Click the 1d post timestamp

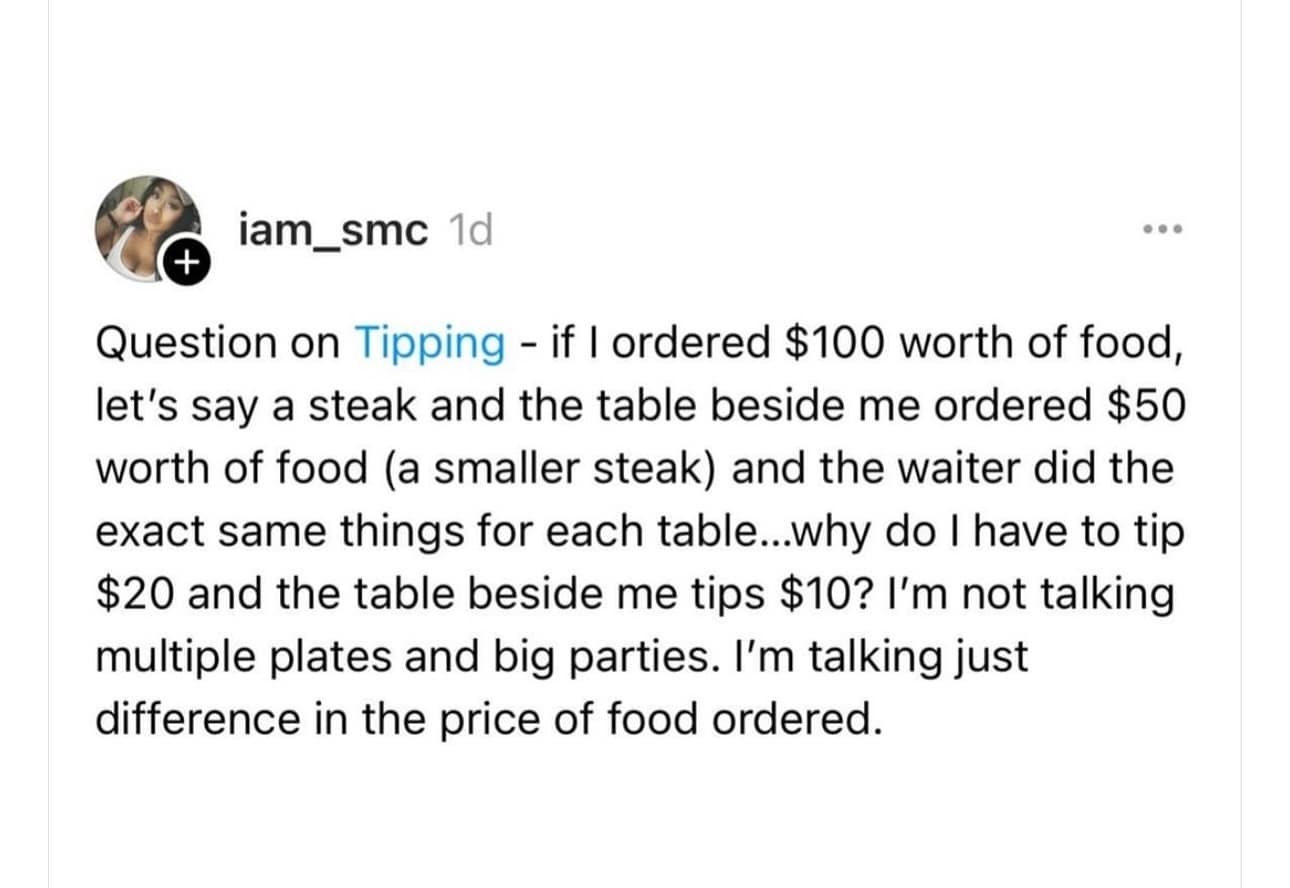pos(471,231)
